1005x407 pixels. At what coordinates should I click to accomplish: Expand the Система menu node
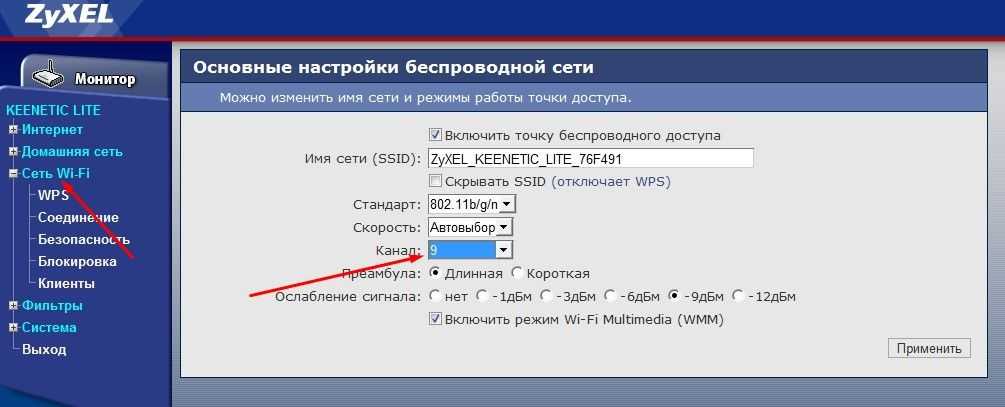13,328
